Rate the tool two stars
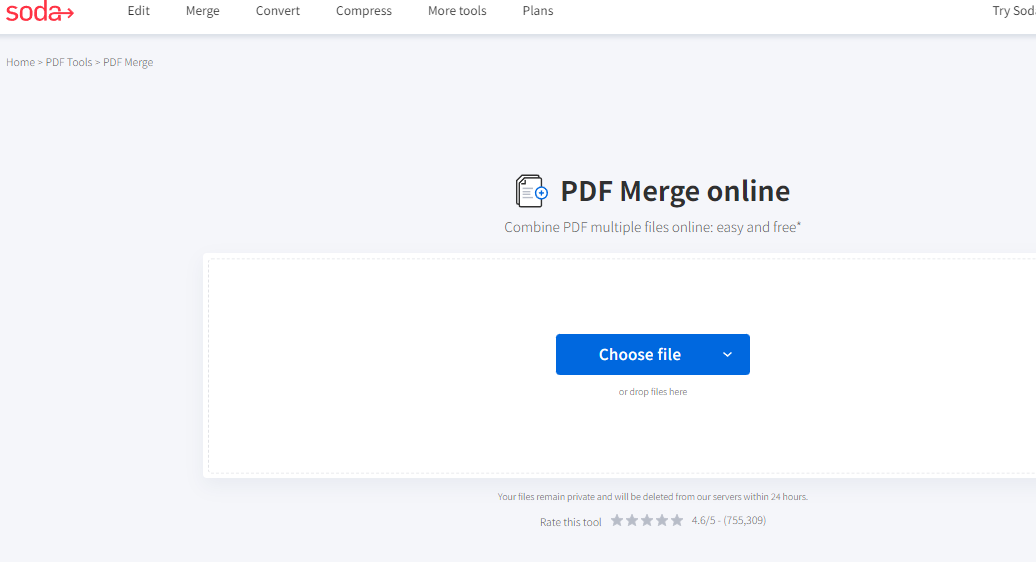The image size is (1036, 588). coord(632,521)
